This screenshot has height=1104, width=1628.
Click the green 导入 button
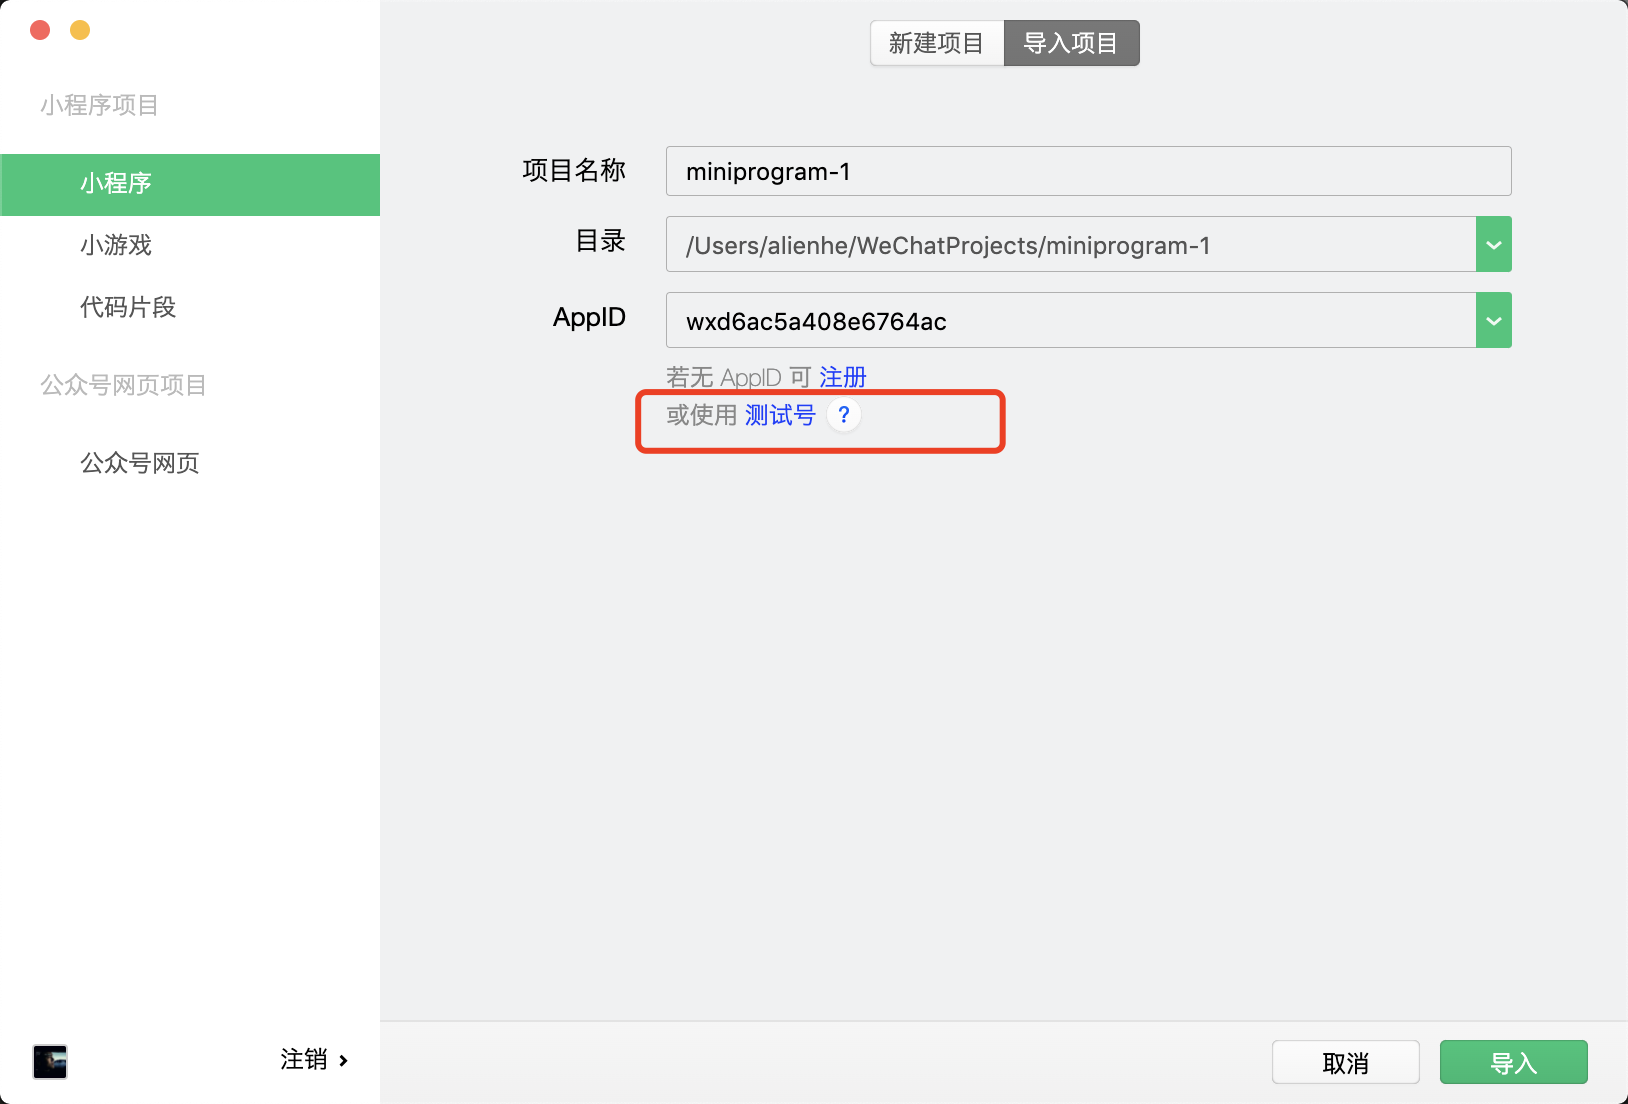pos(1514,1062)
